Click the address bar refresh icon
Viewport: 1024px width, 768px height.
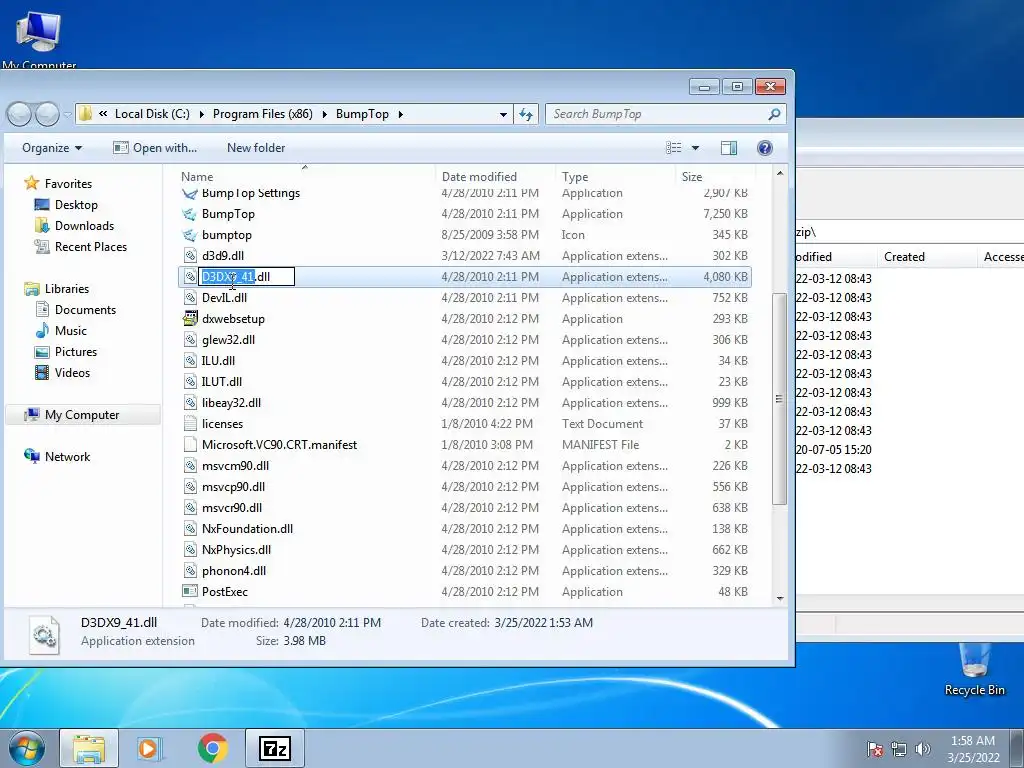[x=526, y=114]
